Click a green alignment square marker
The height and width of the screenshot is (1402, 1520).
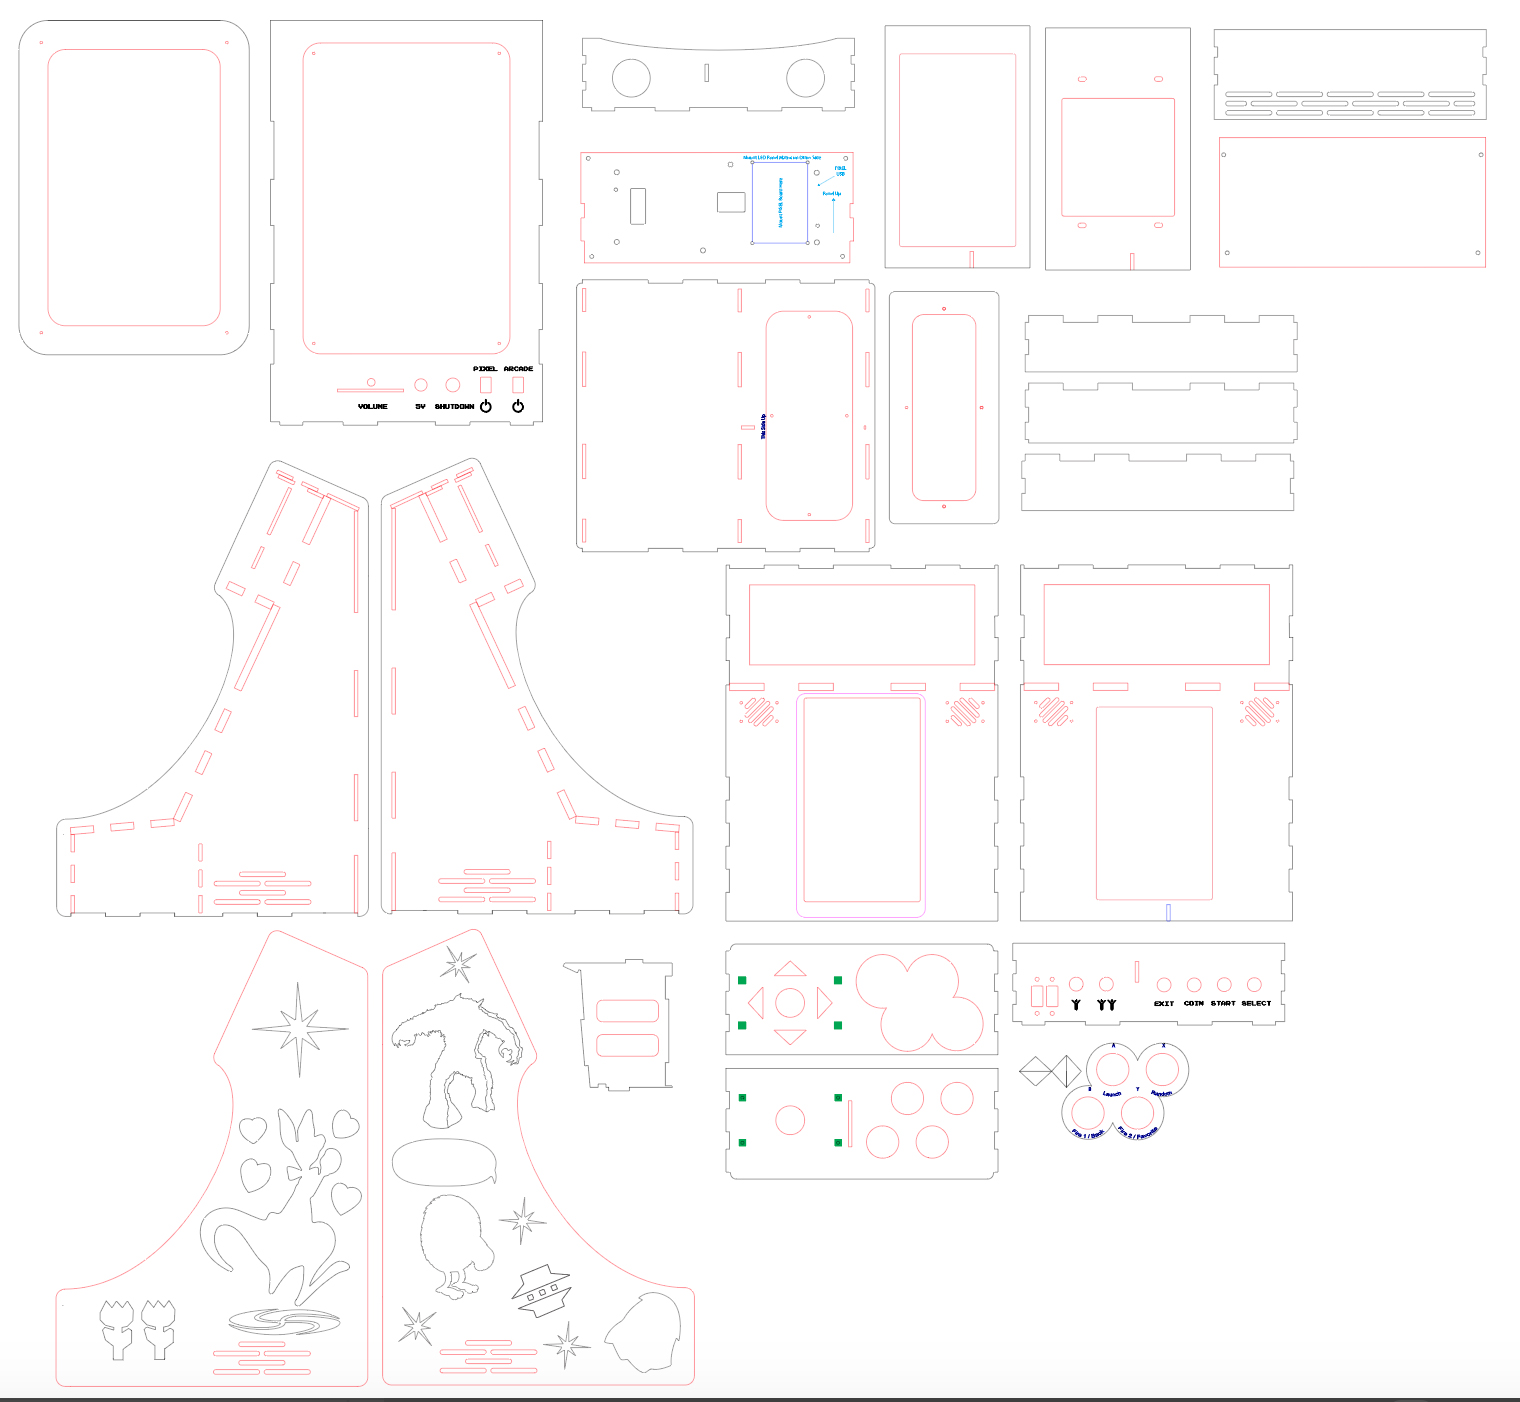[742, 980]
